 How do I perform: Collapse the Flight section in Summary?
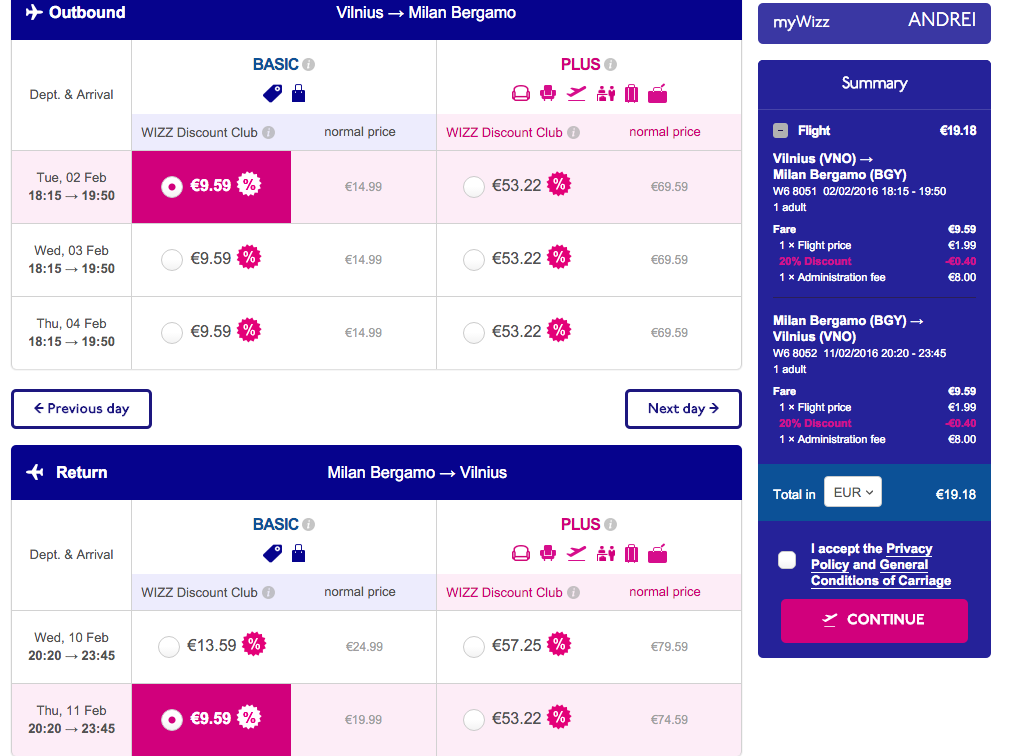[781, 130]
